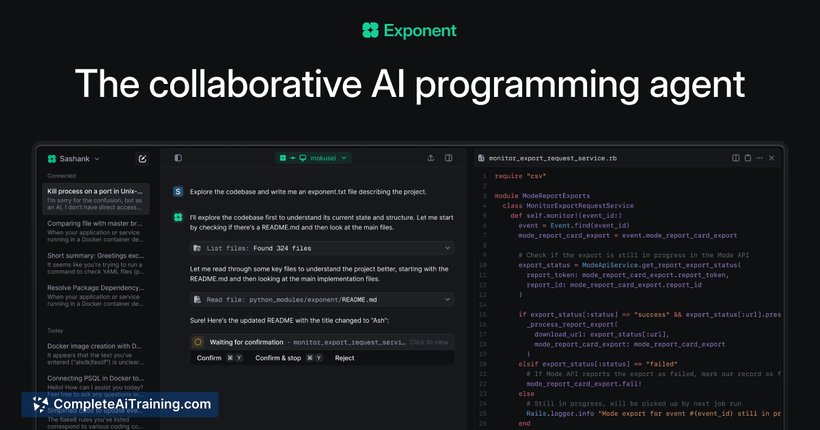Close the monitor_export_request_service.rb file panel
The height and width of the screenshot is (430, 820).
tap(771, 158)
